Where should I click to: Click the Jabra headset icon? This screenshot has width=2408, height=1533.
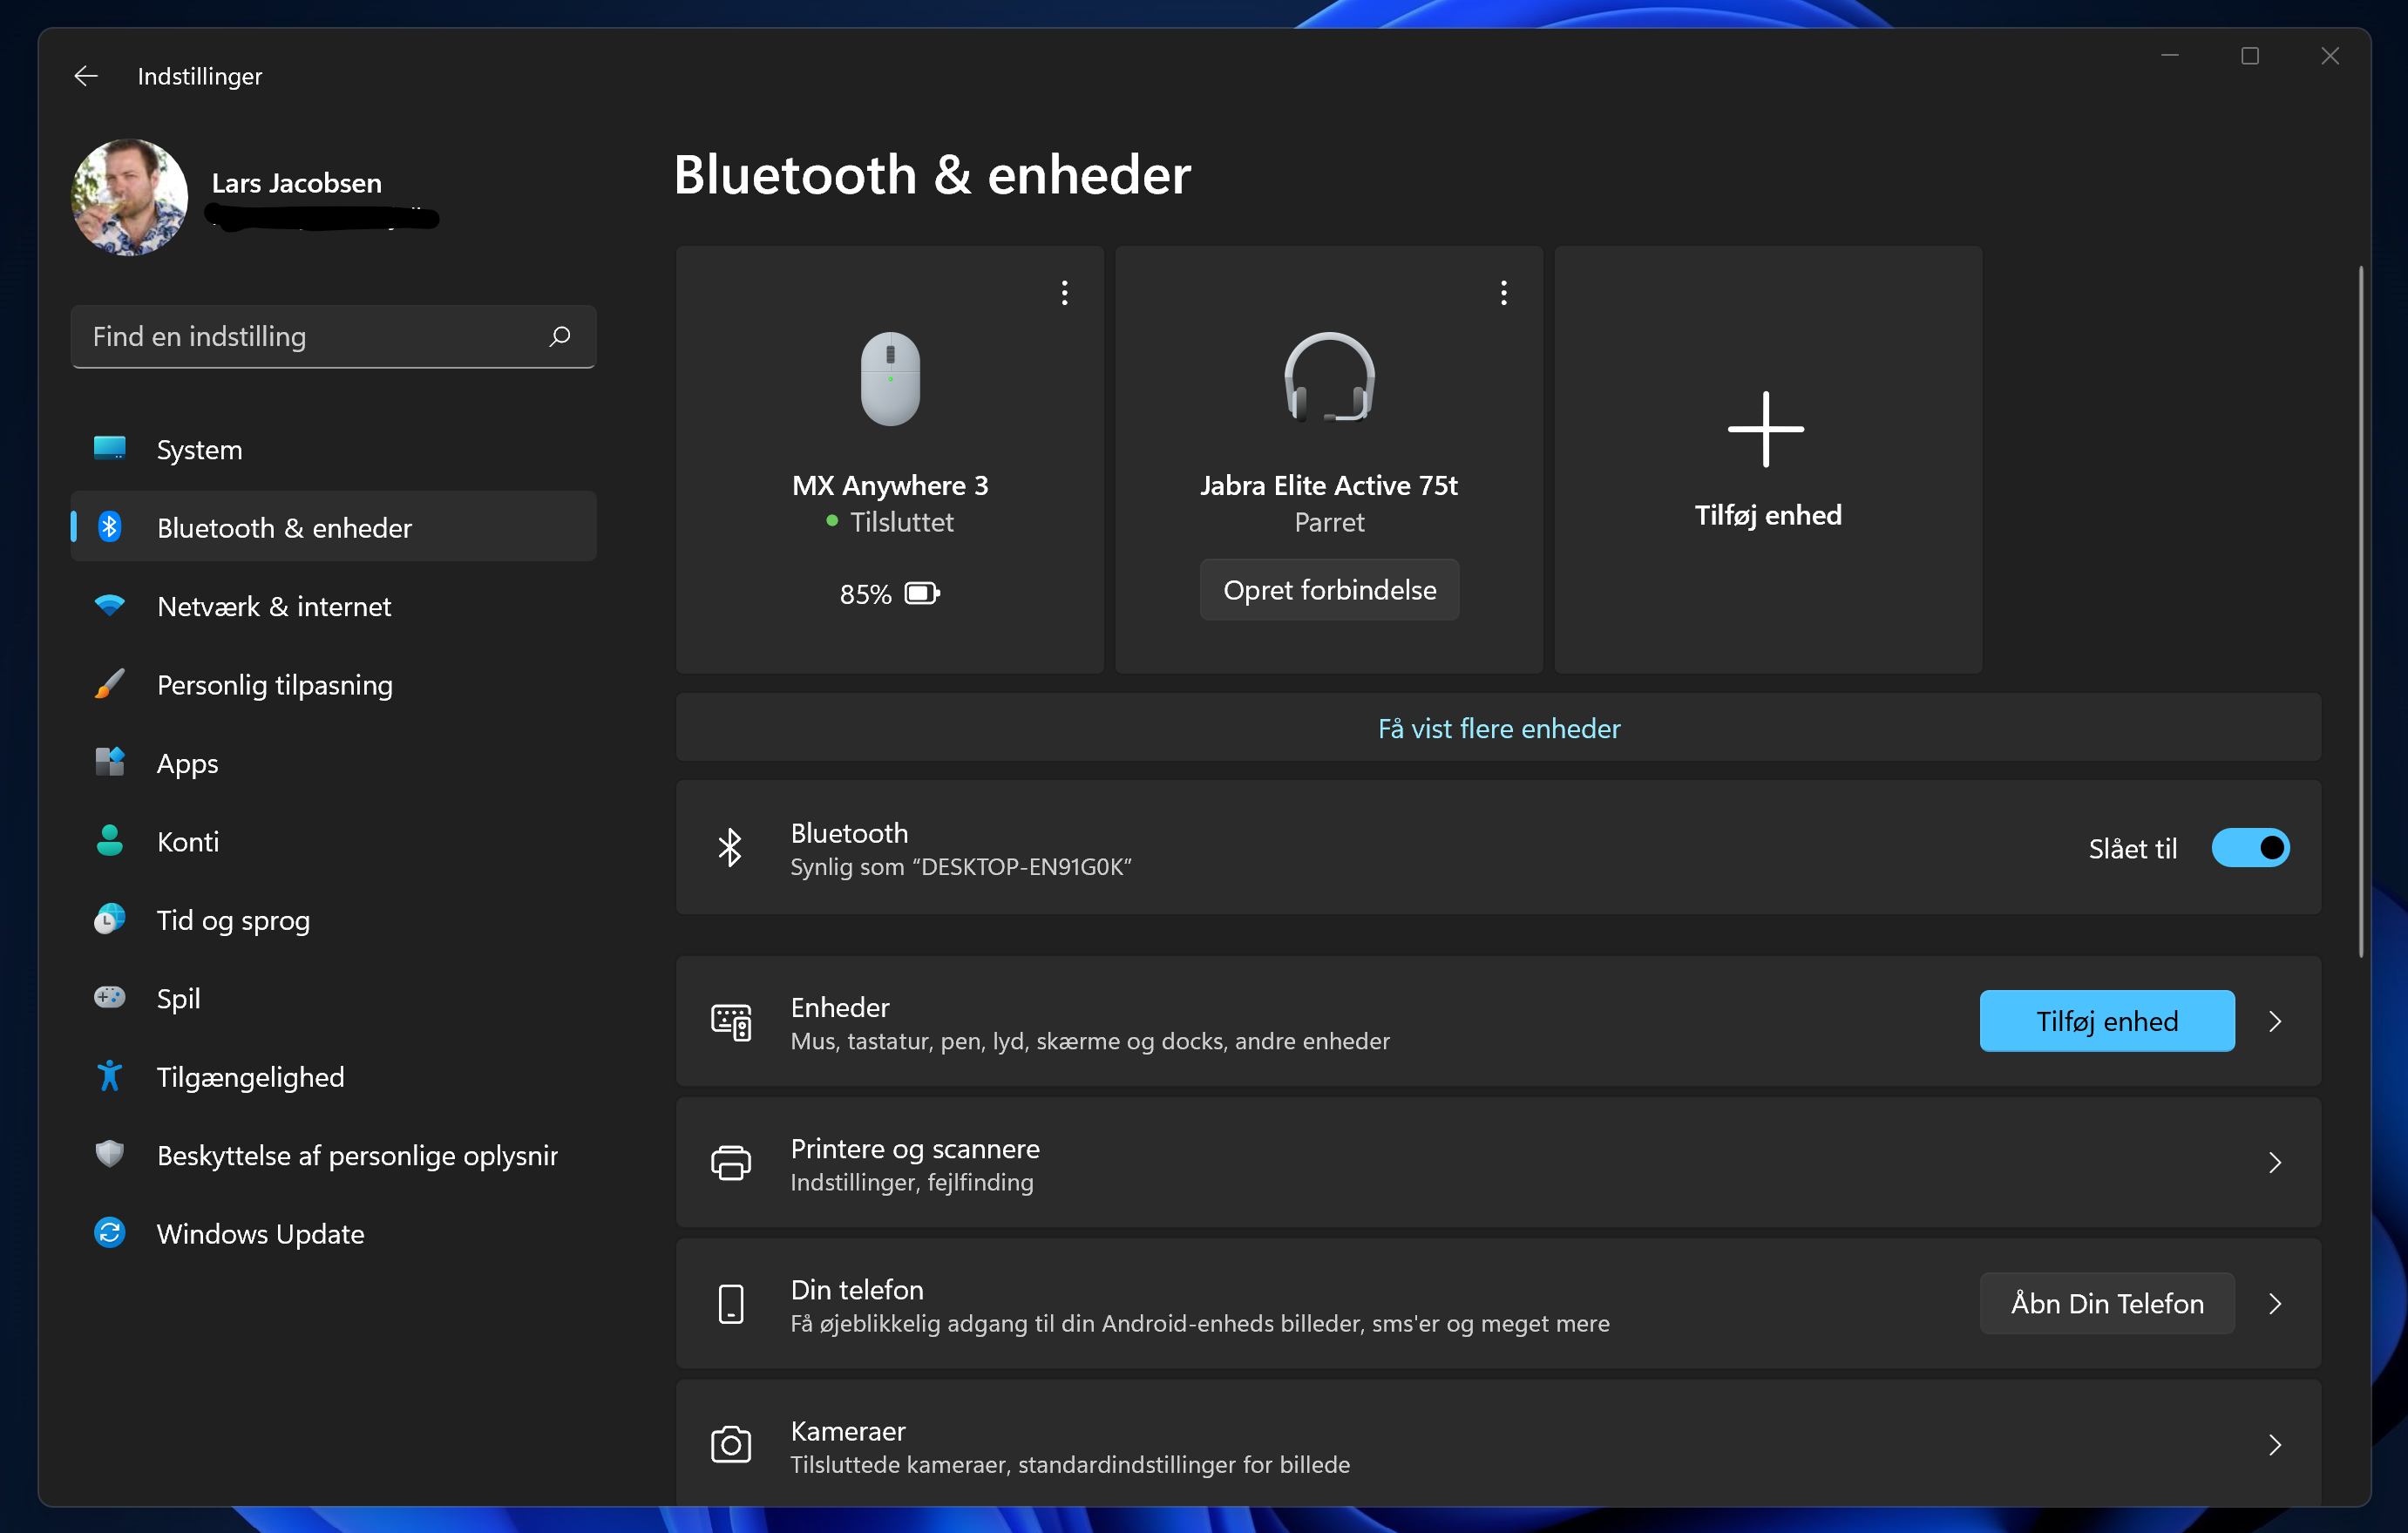1329,378
